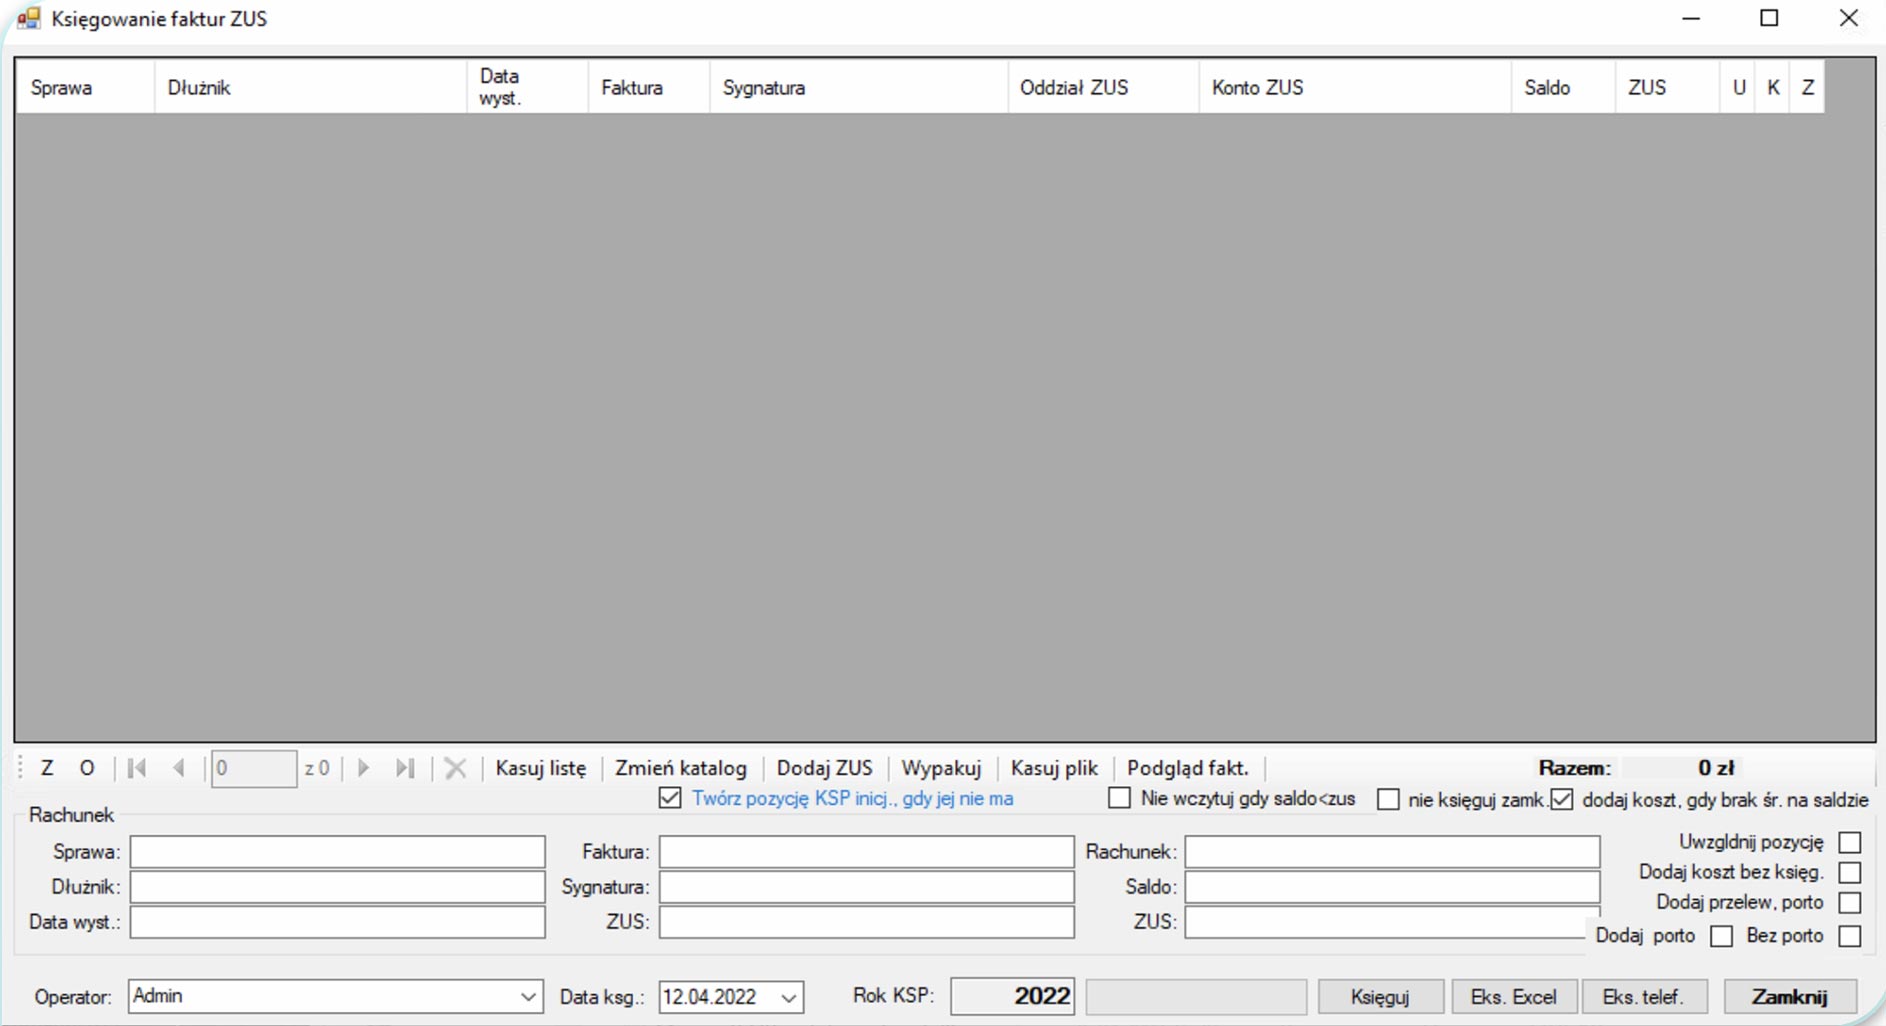Enable Nie wczytuj gdy saldo<zus
This screenshot has height=1026, width=1886.
1120,798
